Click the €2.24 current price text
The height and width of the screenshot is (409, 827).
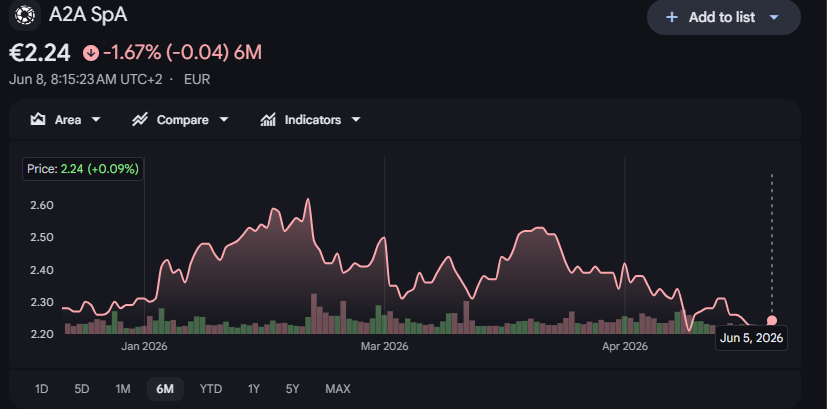click(x=40, y=53)
